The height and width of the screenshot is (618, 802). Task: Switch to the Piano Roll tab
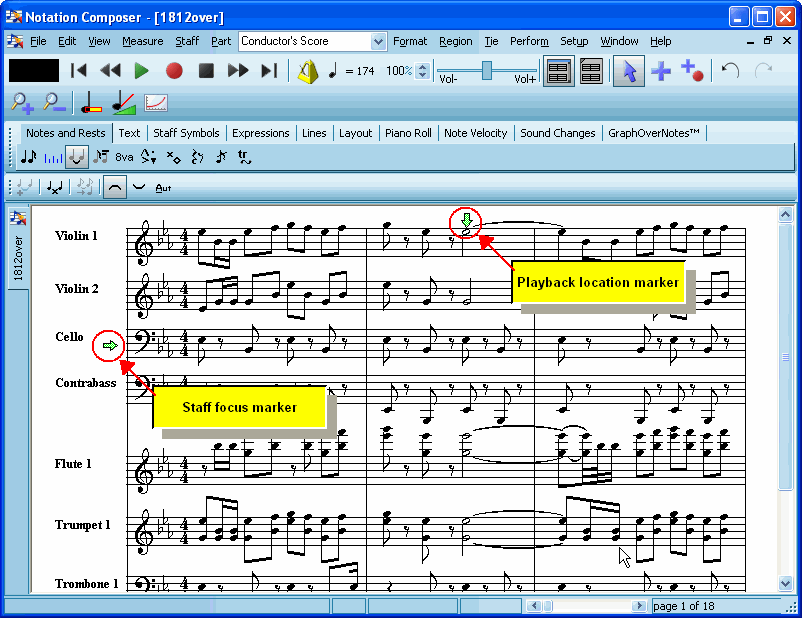(x=408, y=133)
